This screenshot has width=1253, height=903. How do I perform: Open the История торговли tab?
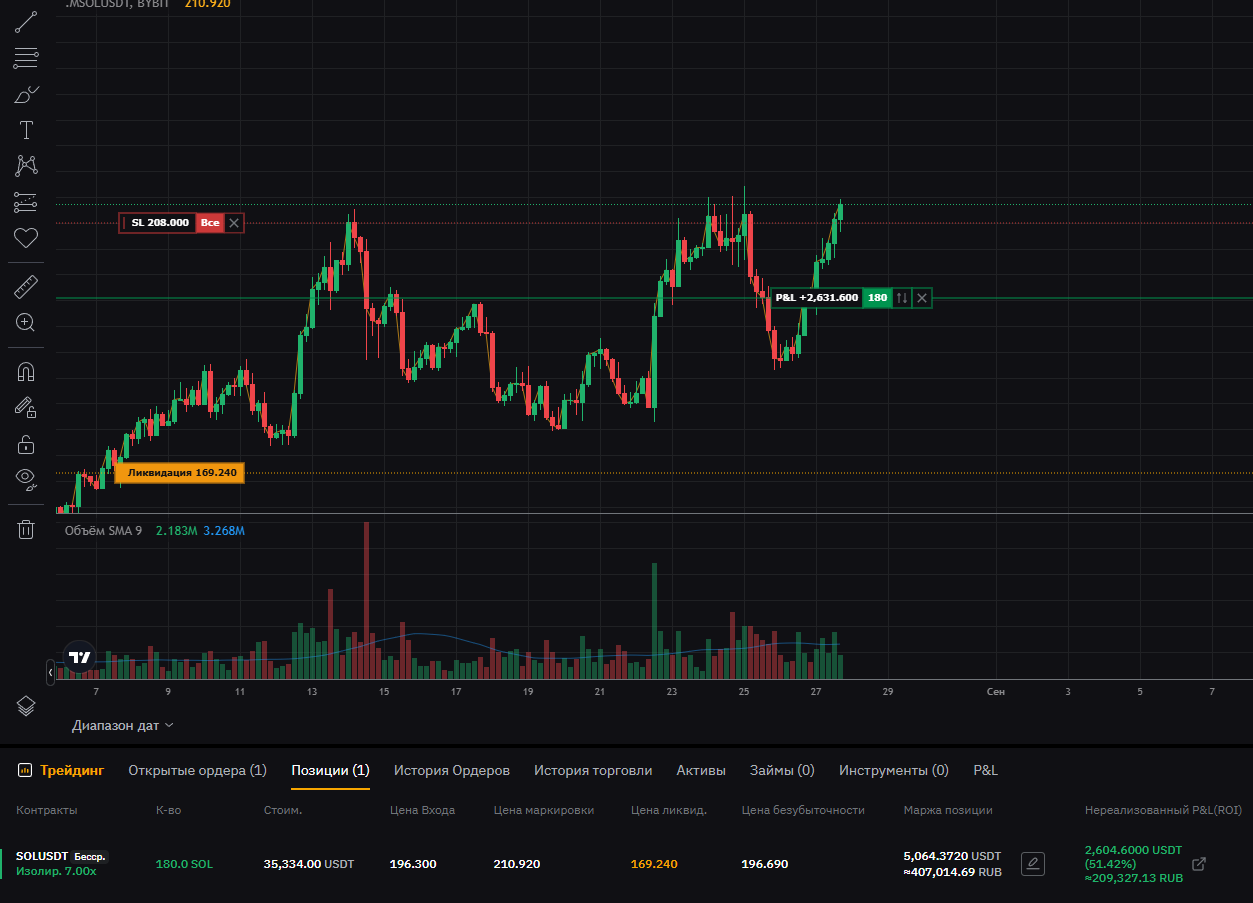592,770
